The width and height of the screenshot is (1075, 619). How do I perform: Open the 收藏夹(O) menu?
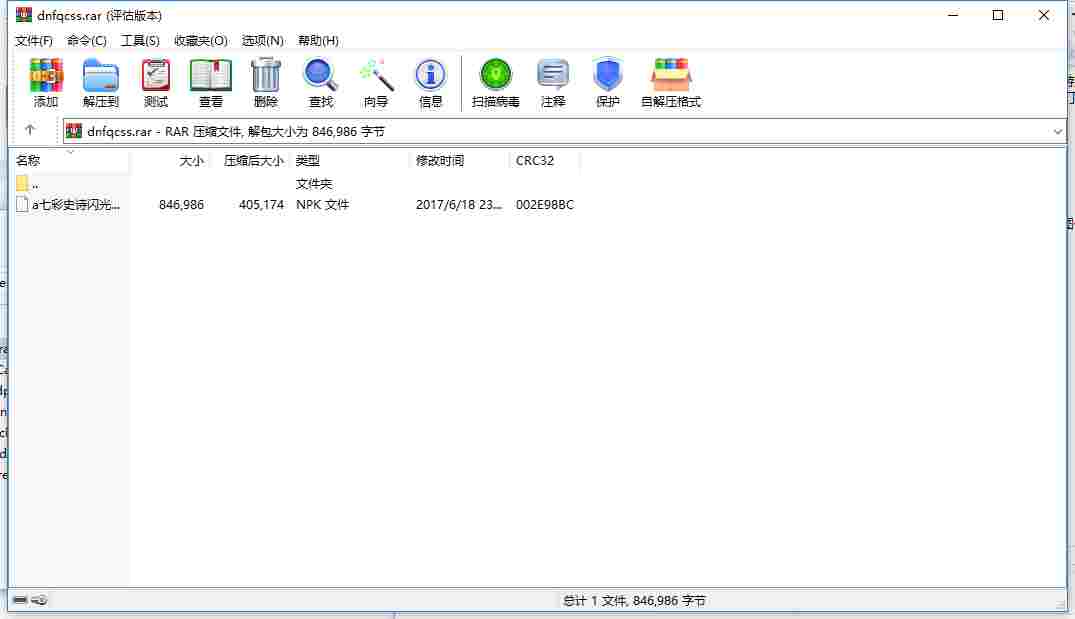tap(201, 40)
